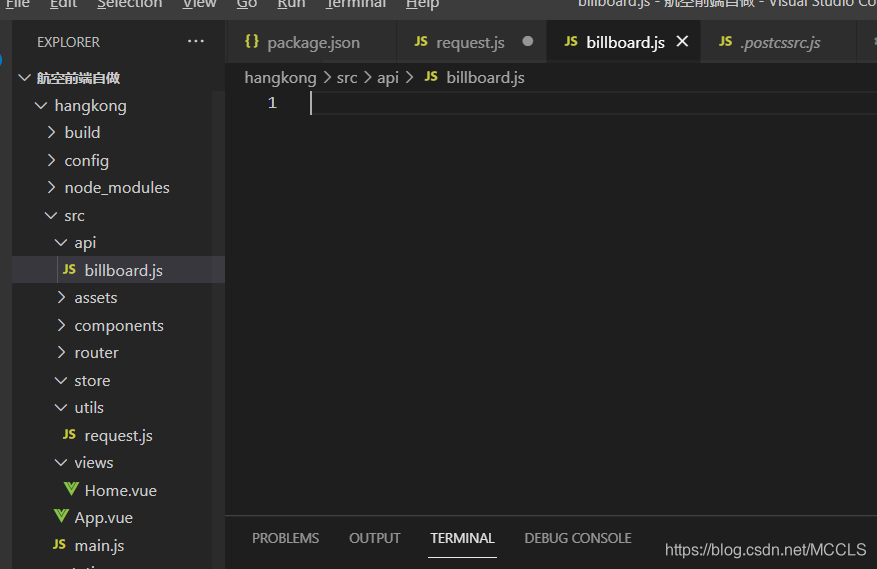Expand the build folder

pos(51,132)
